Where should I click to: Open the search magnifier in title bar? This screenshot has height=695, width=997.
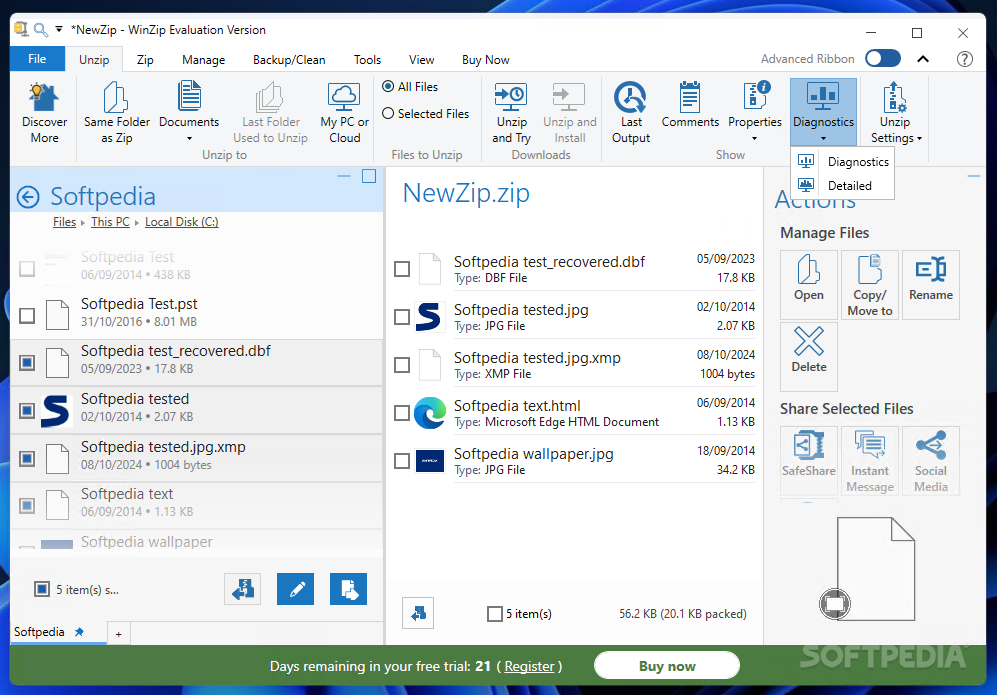[41, 29]
